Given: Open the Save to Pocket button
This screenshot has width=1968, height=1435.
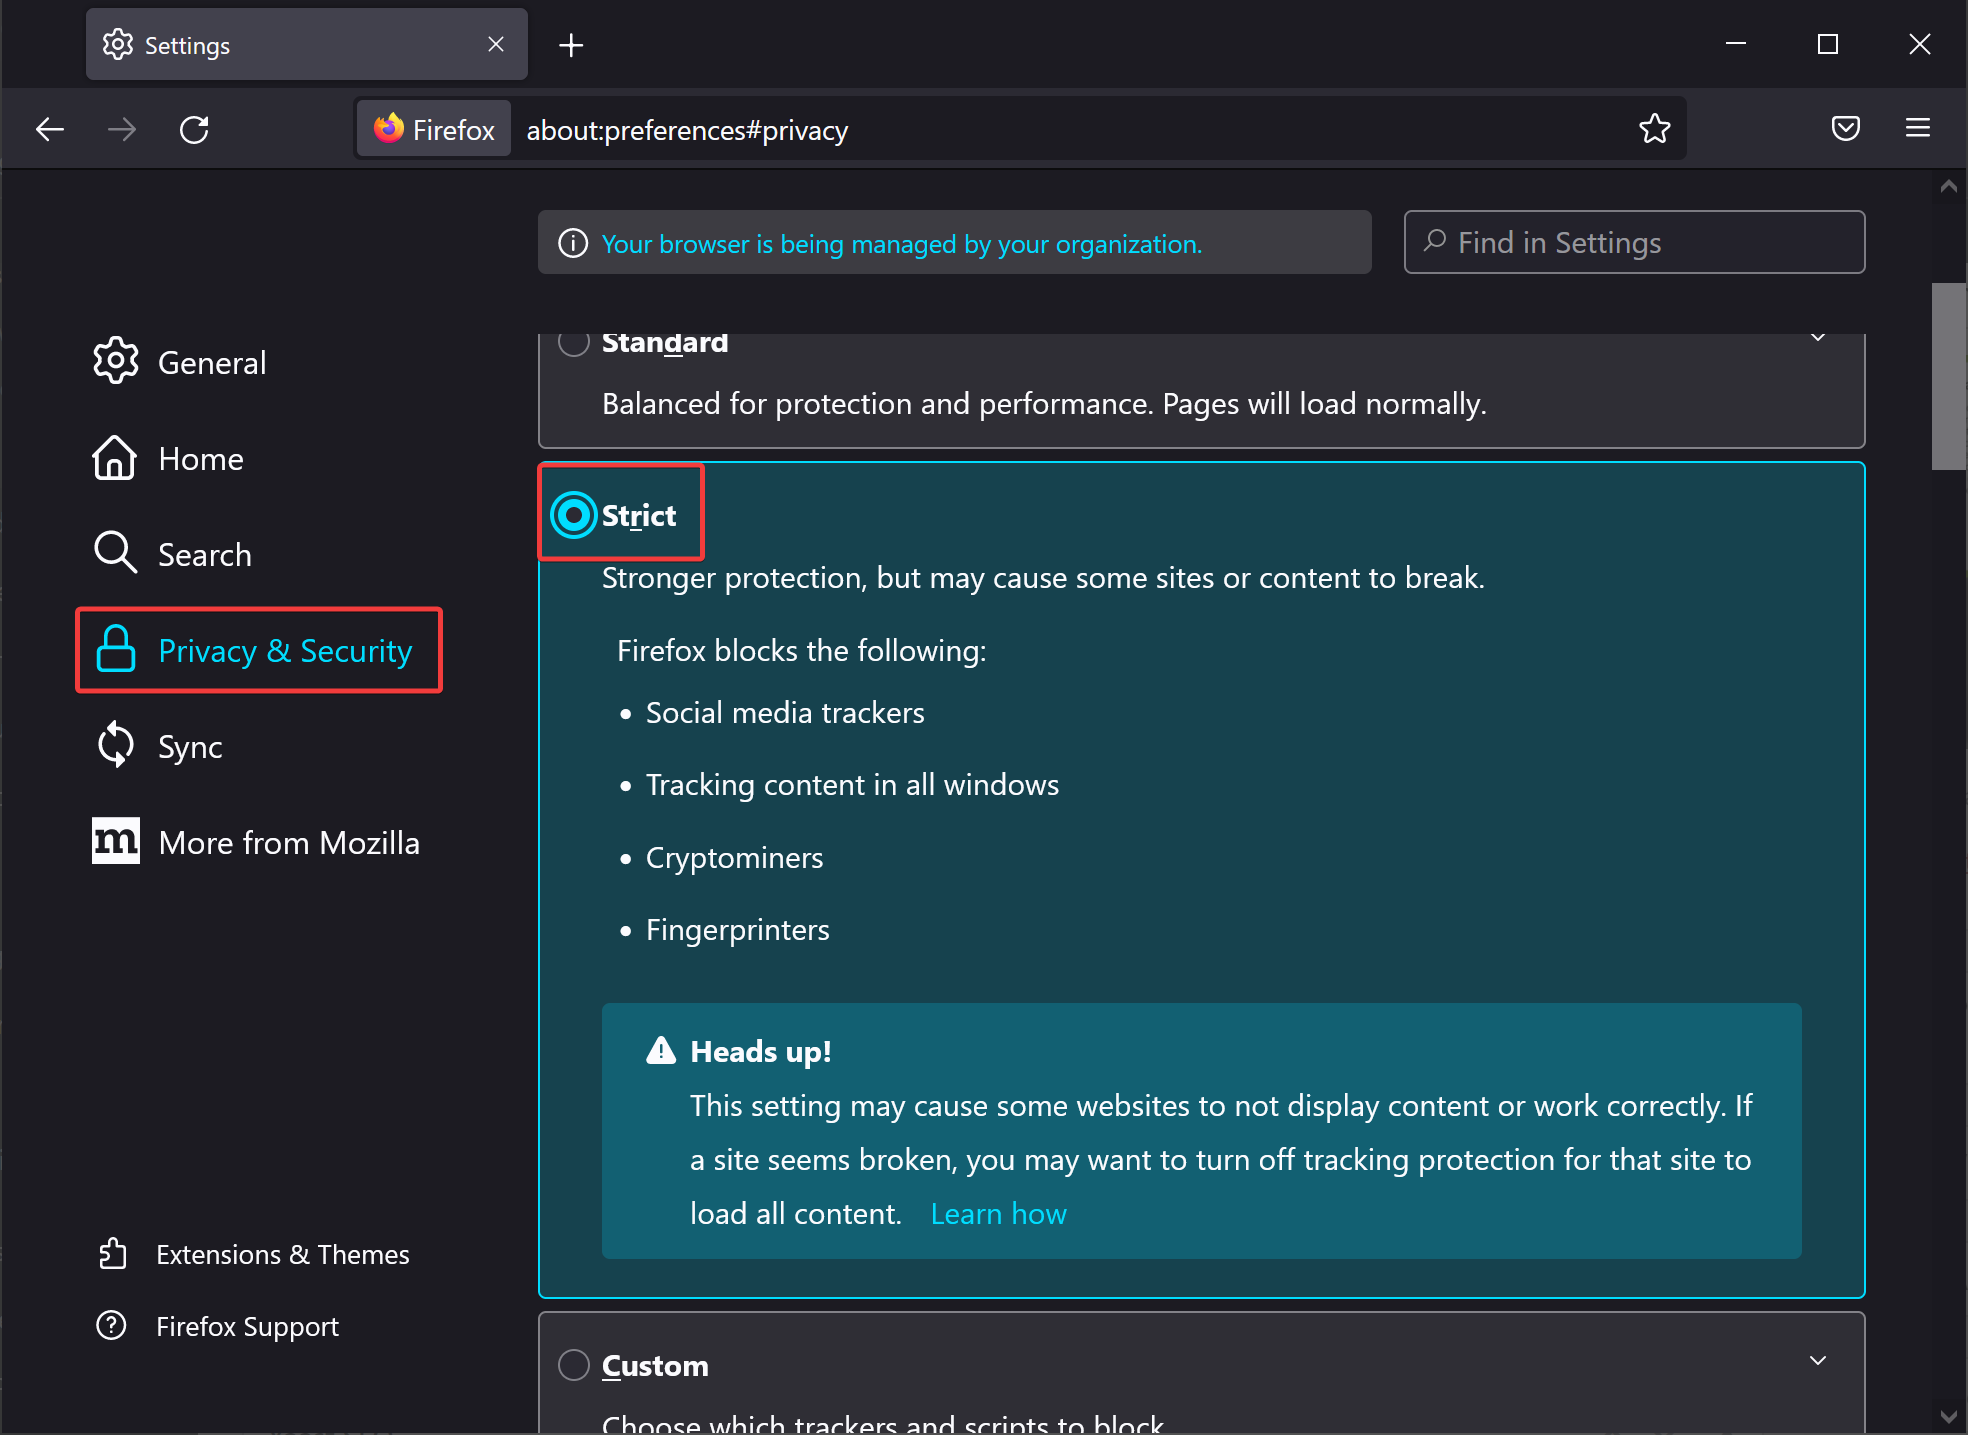Looking at the screenshot, I should pyautogui.click(x=1846, y=128).
